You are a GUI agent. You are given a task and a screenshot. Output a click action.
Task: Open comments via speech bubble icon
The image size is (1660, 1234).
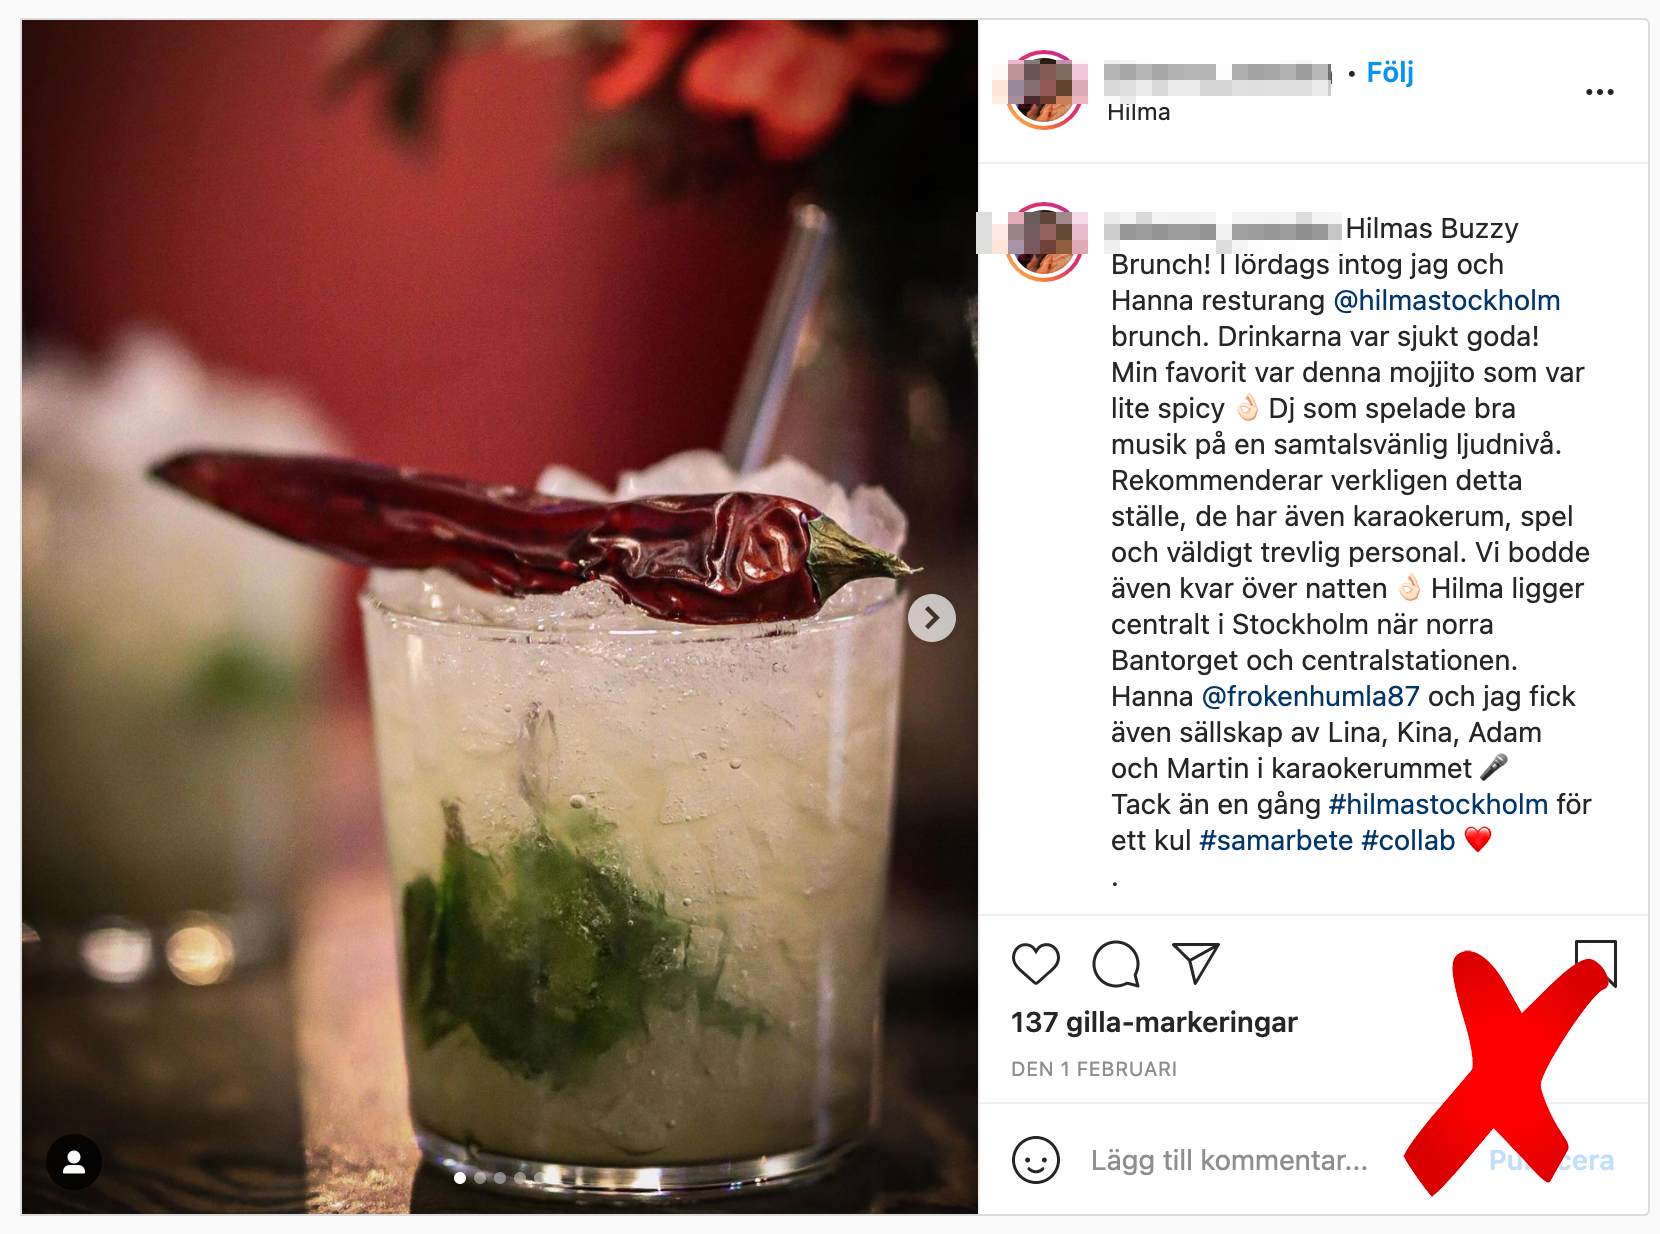[x=1116, y=964]
